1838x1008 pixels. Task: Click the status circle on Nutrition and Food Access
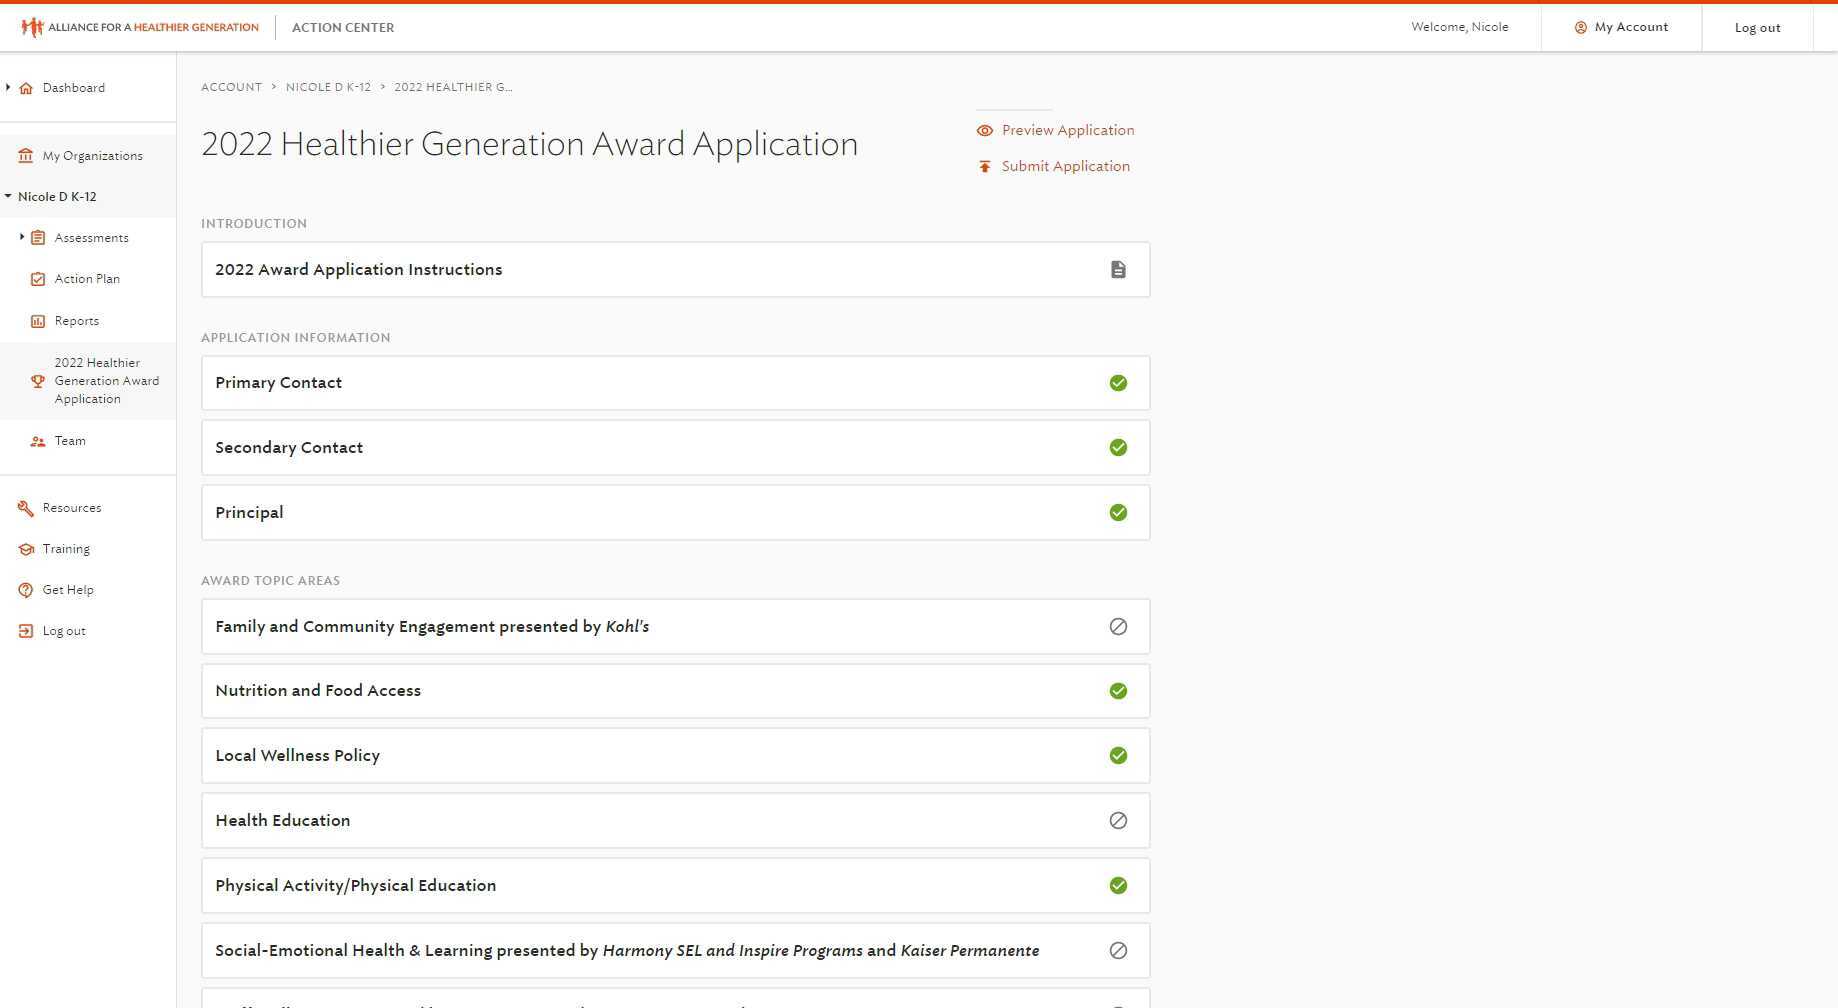[1118, 690]
